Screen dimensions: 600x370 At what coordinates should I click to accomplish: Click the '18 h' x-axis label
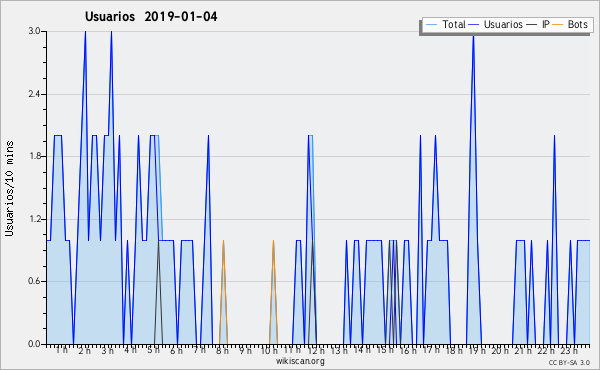455,351
